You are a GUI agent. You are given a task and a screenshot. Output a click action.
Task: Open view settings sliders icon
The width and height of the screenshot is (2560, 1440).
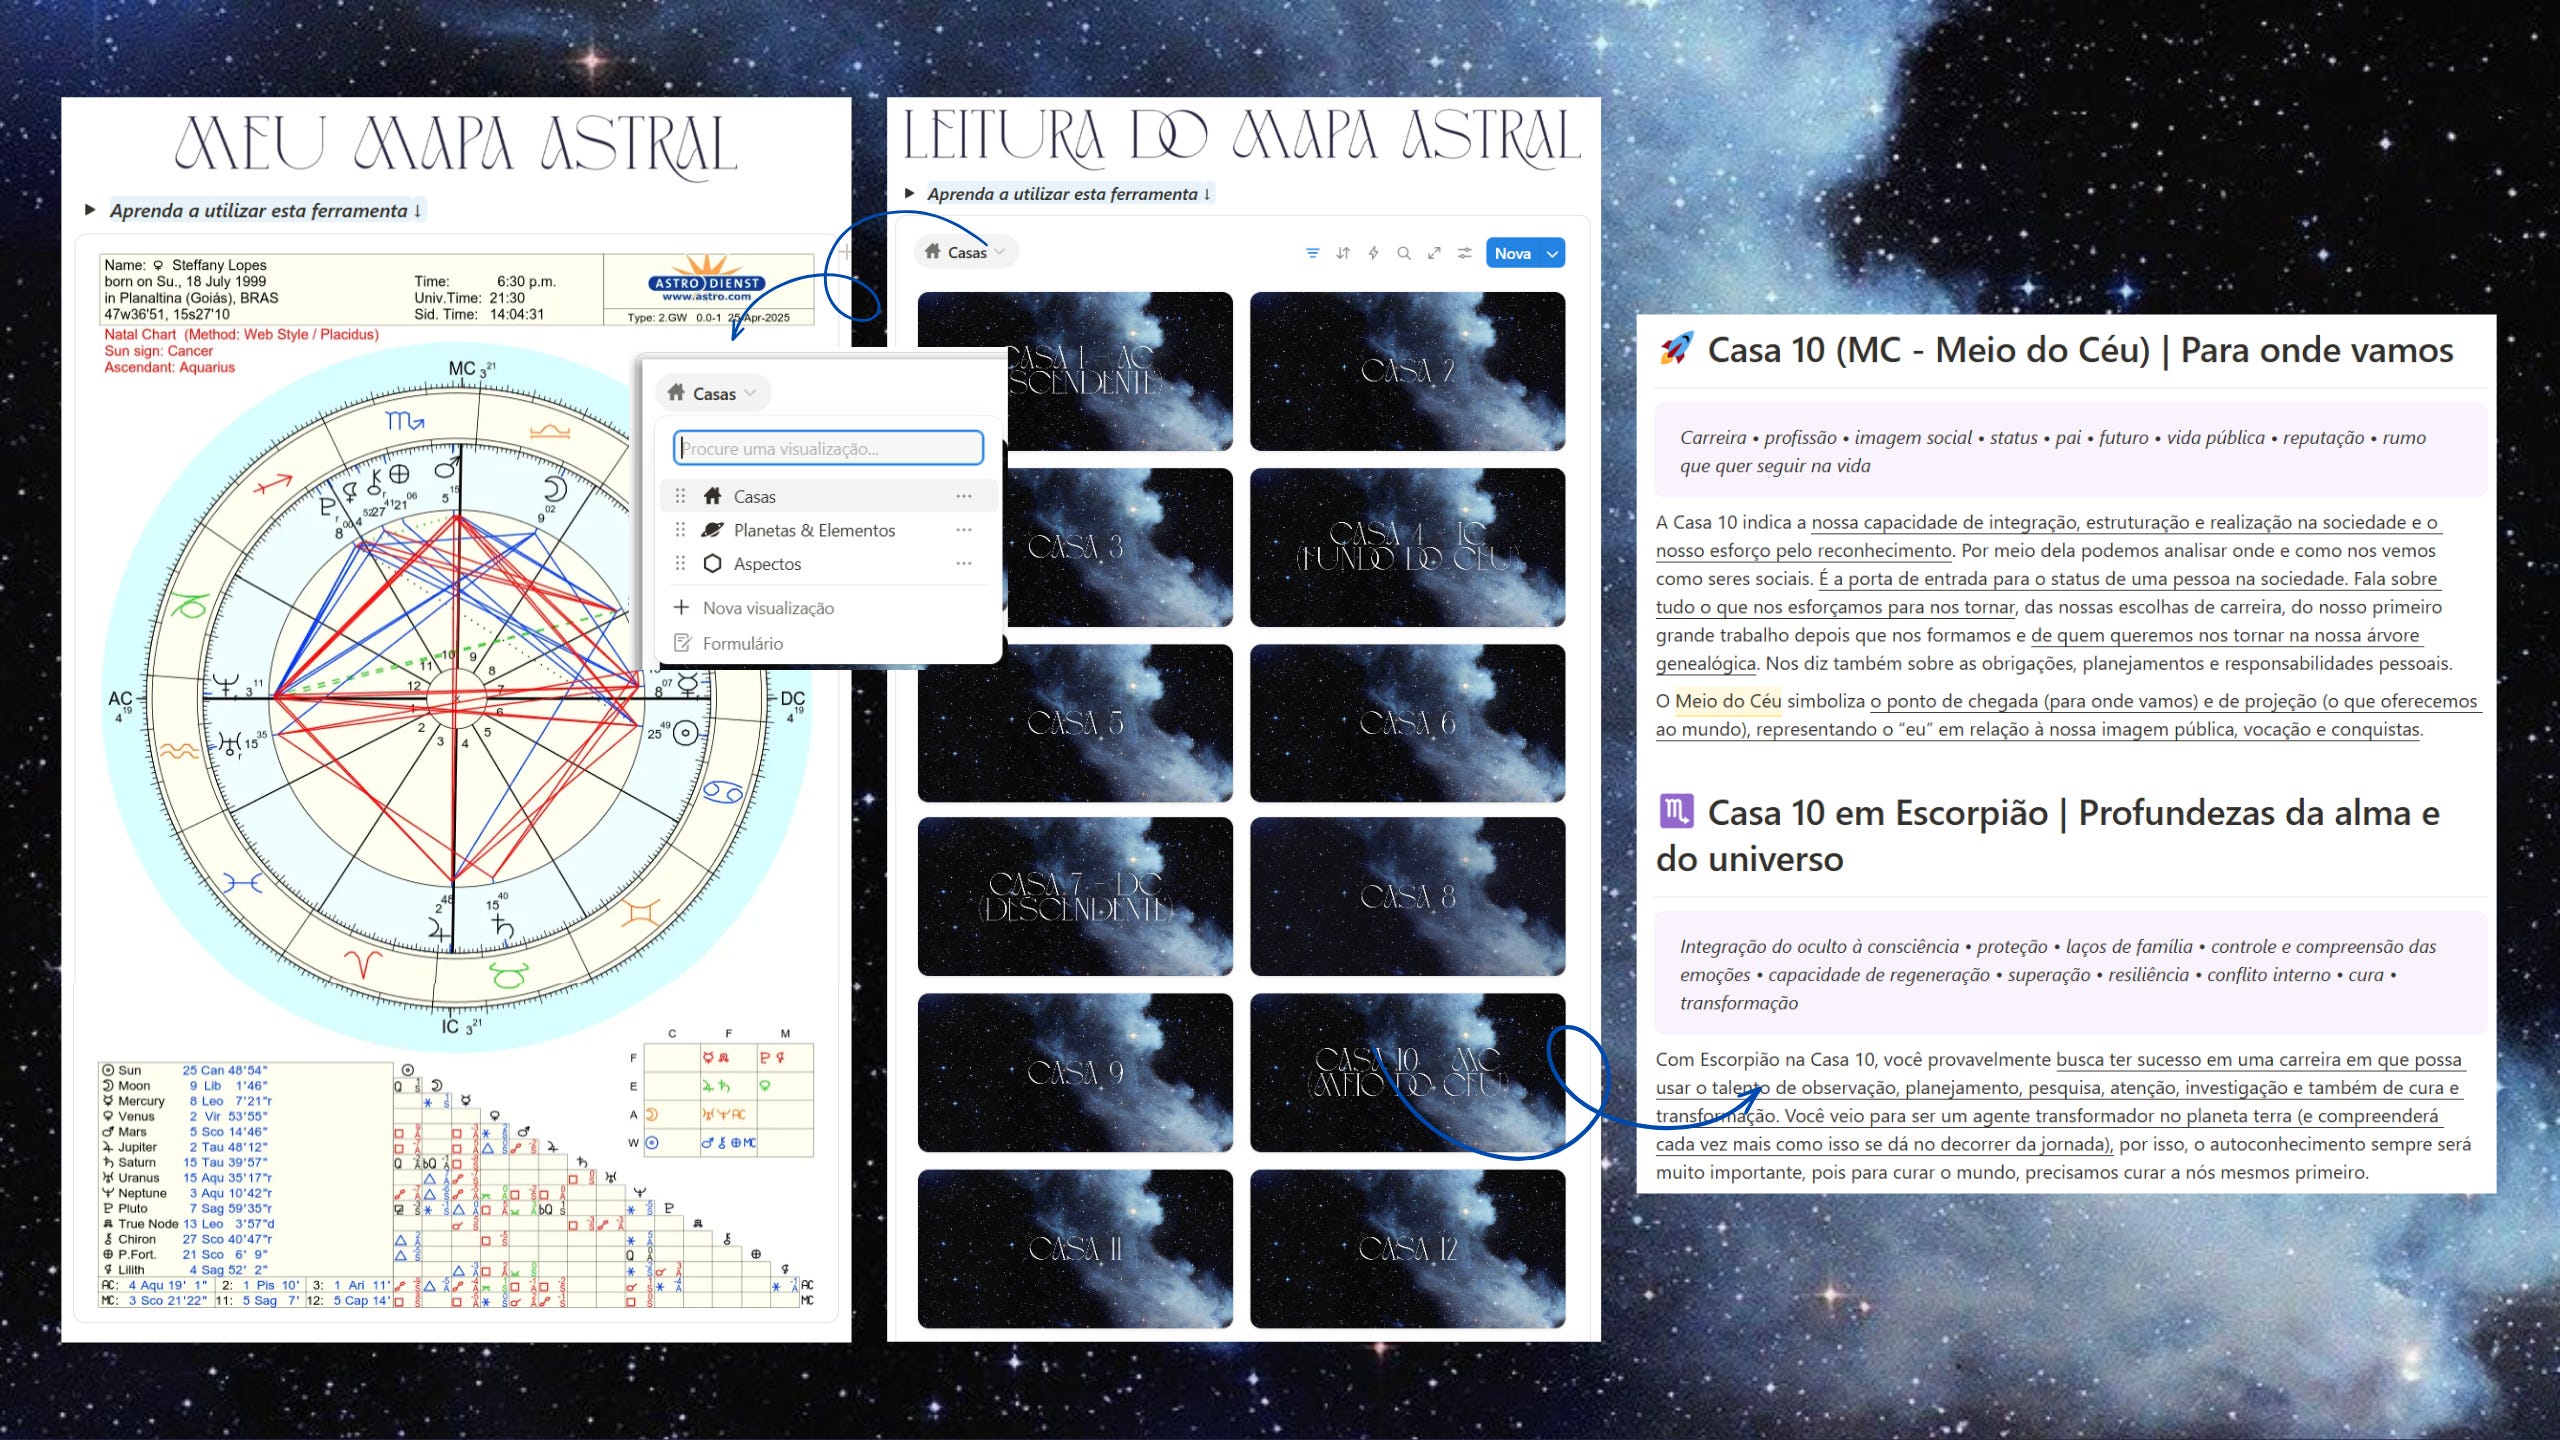1464,253
